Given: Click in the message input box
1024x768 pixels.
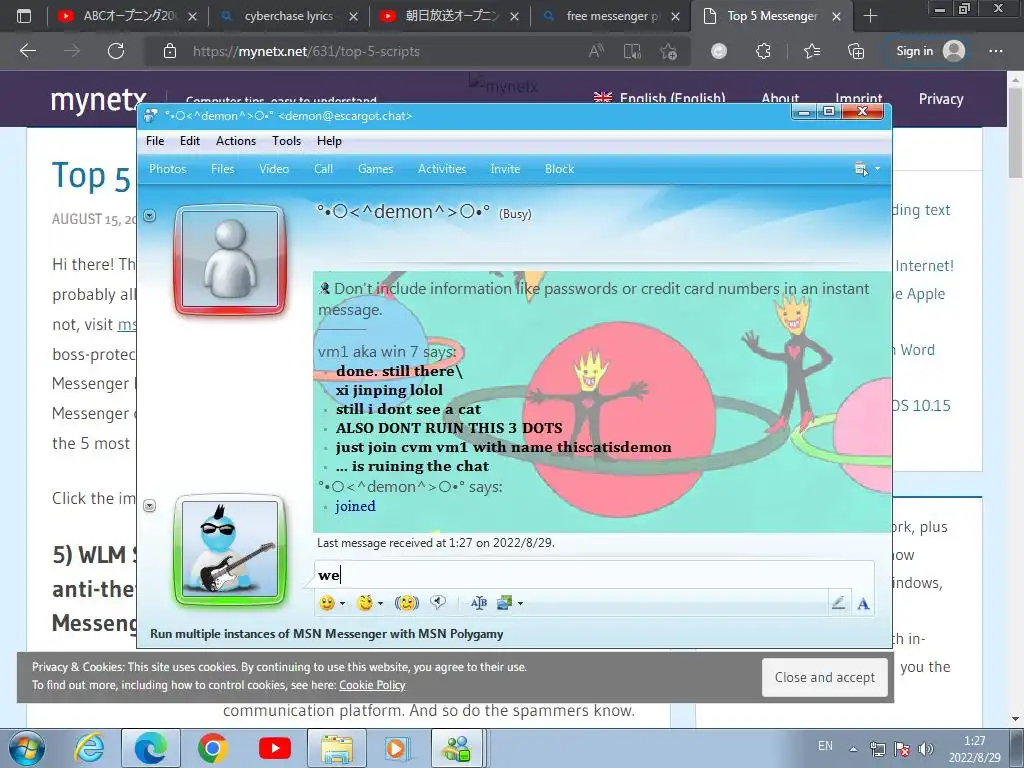Looking at the screenshot, I should (x=594, y=575).
